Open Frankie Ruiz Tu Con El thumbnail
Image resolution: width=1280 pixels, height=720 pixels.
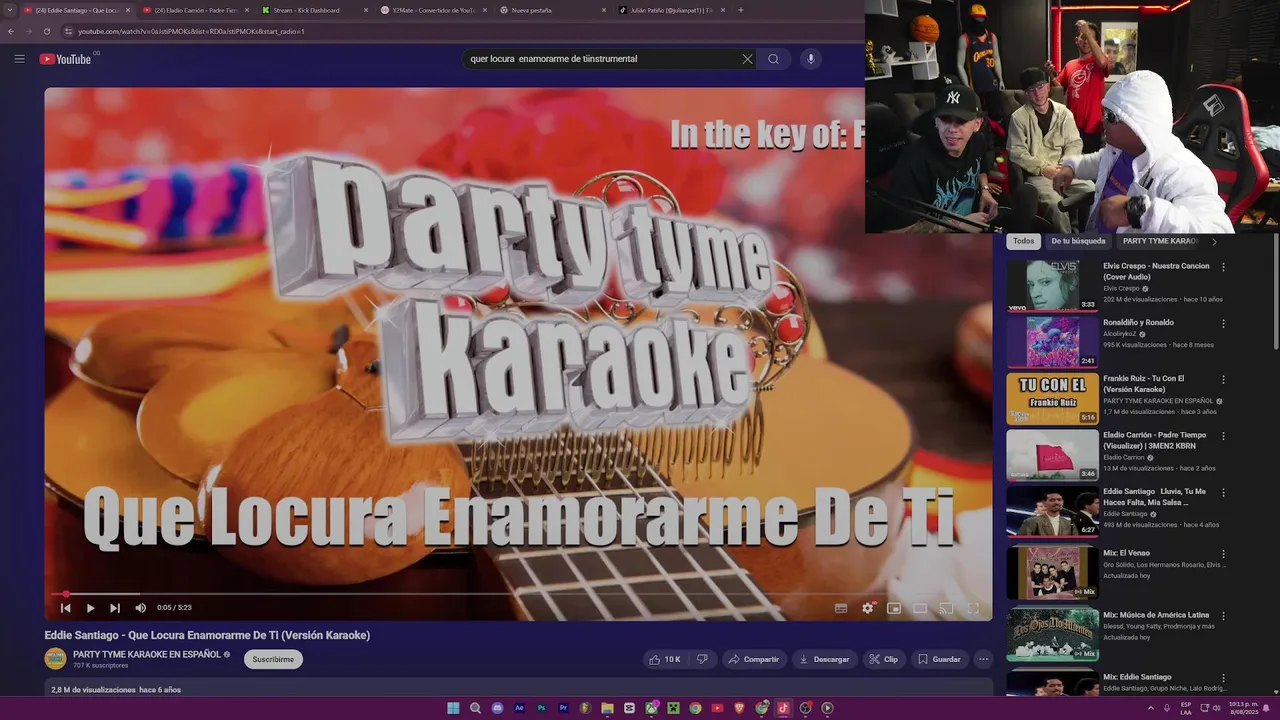click(1052, 398)
